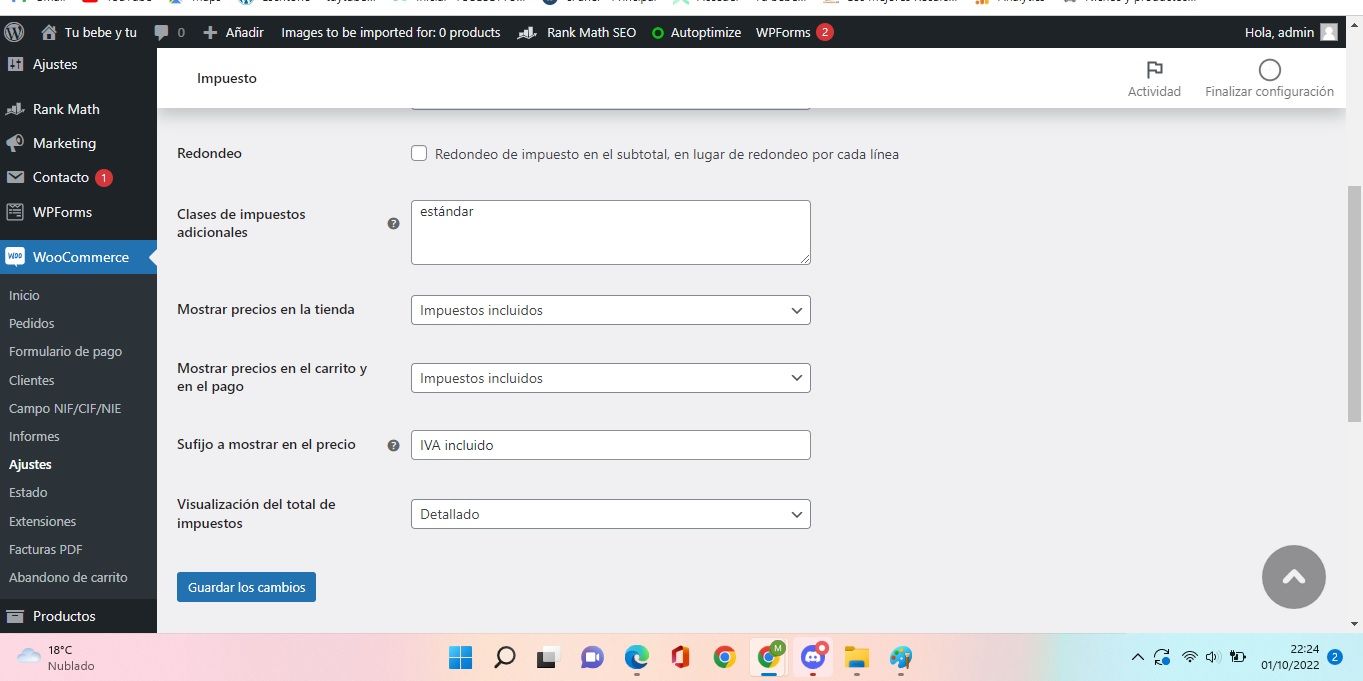1363x681 pixels.
Task: Click the home icon beside Tu bebe y tu
Action: [x=48, y=32]
